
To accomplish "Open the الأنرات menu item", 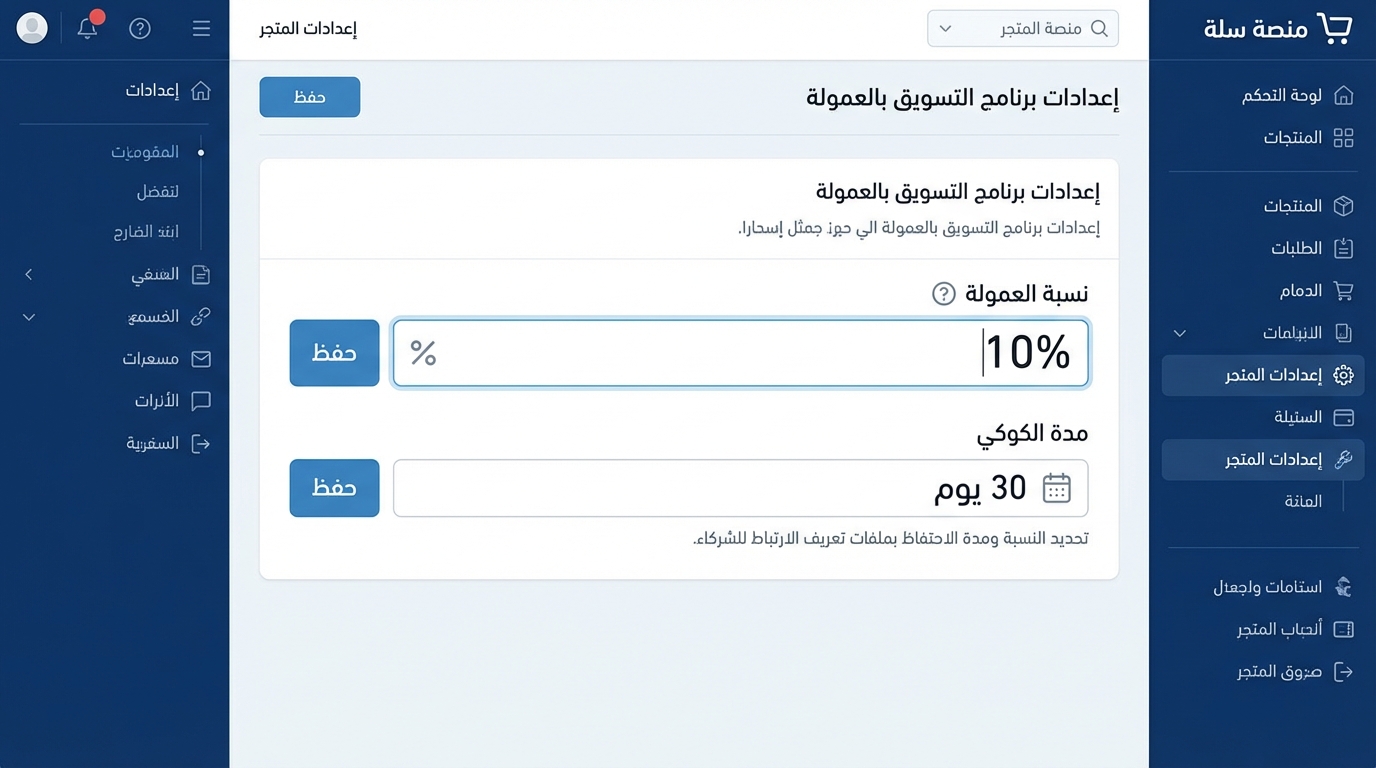I will pyautogui.click(x=157, y=401).
